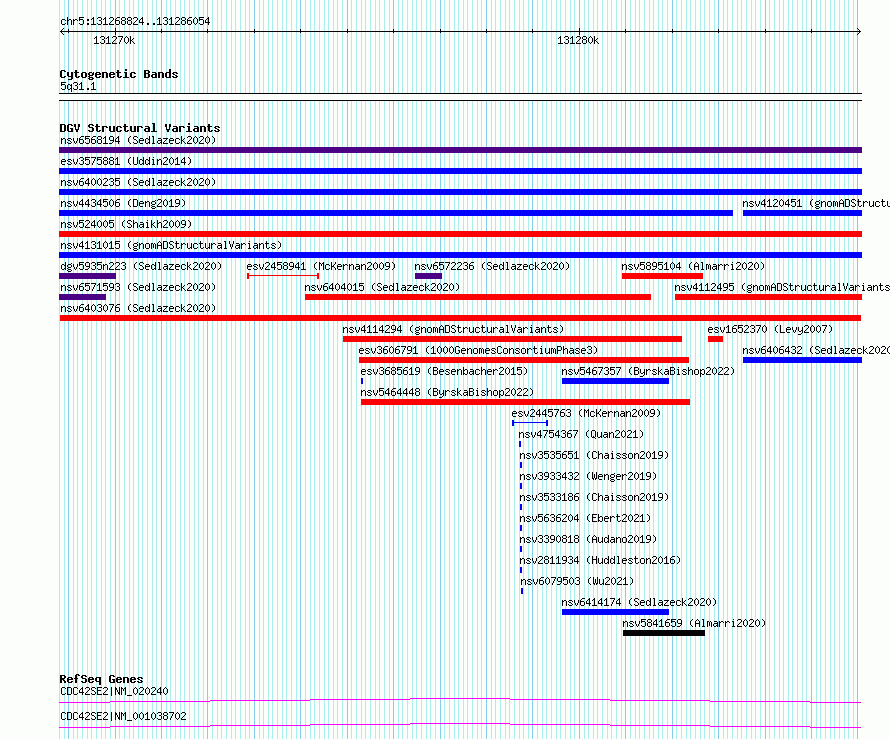The width and height of the screenshot is (890, 739).
Task: Click the nsv5467357 (ByrskaBishop2022) blue bar
Action: [x=615, y=381]
